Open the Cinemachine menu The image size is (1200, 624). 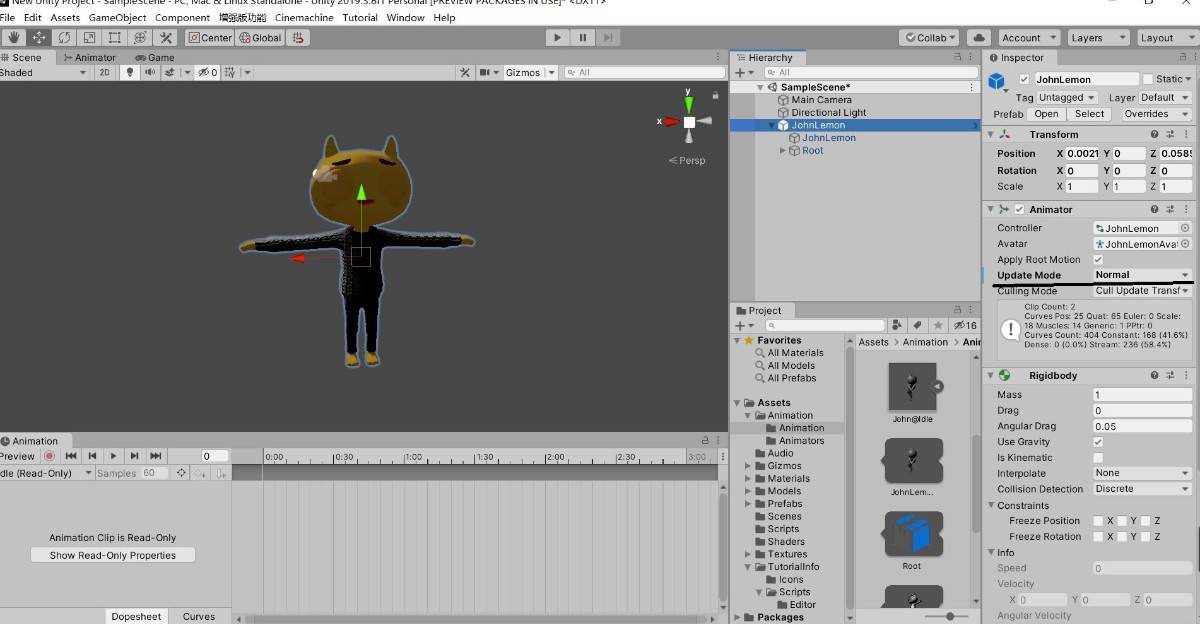pyautogui.click(x=305, y=17)
